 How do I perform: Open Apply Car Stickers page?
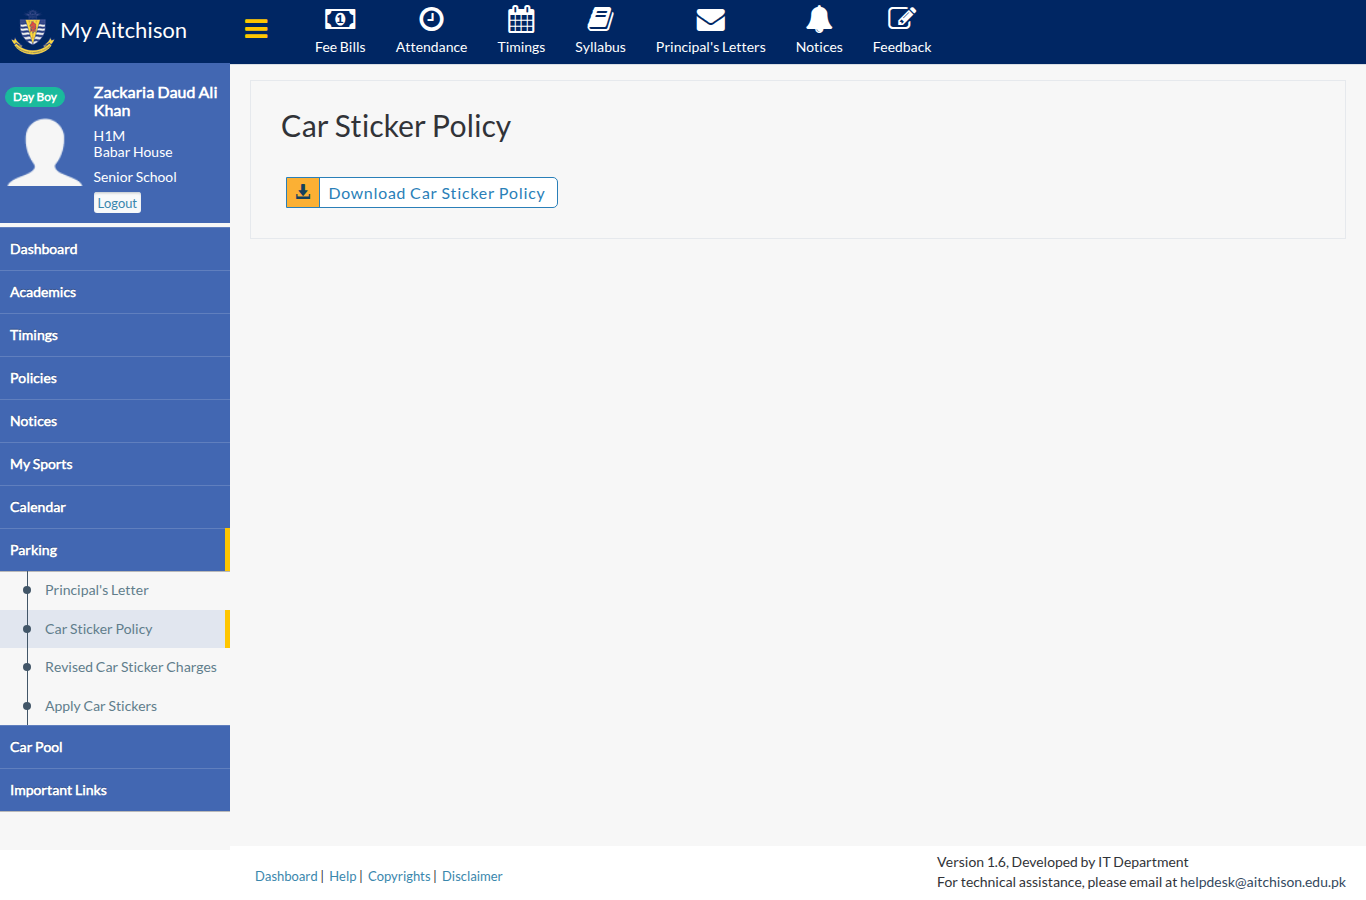pyautogui.click(x=101, y=706)
